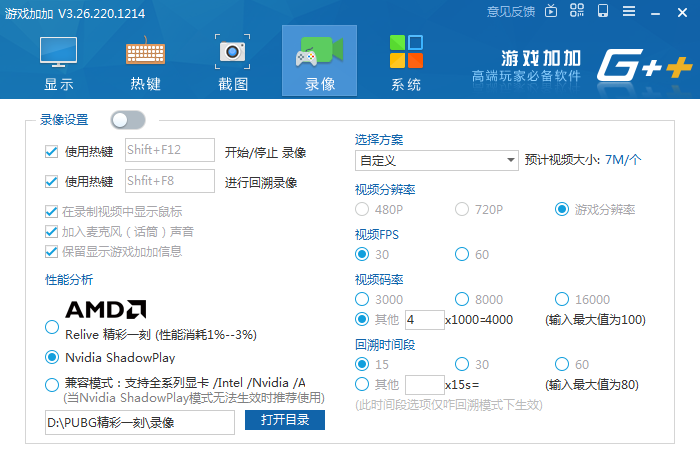Screen dimensions: 700x450
Task: Select AMD Relive 精彩一刻 radio option
Action: [52, 327]
